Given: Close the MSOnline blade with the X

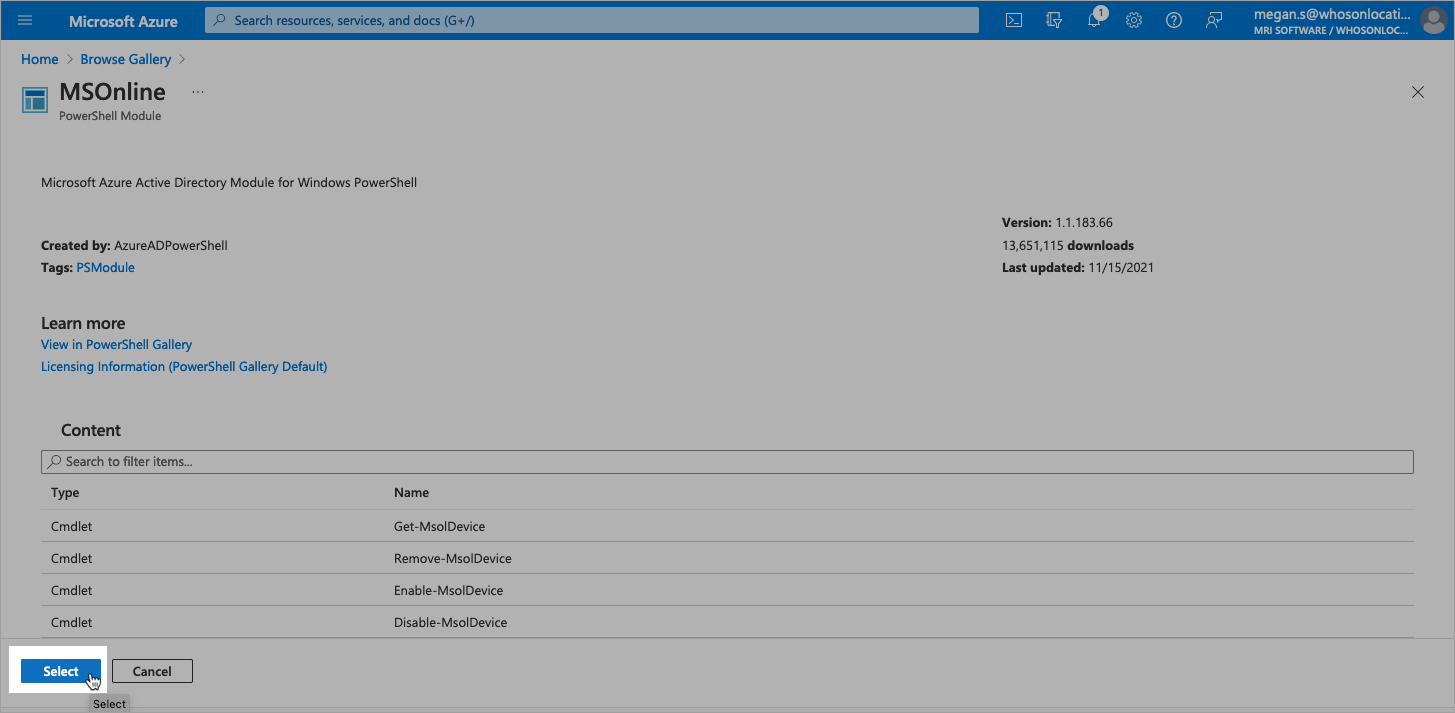Looking at the screenshot, I should click(1417, 92).
